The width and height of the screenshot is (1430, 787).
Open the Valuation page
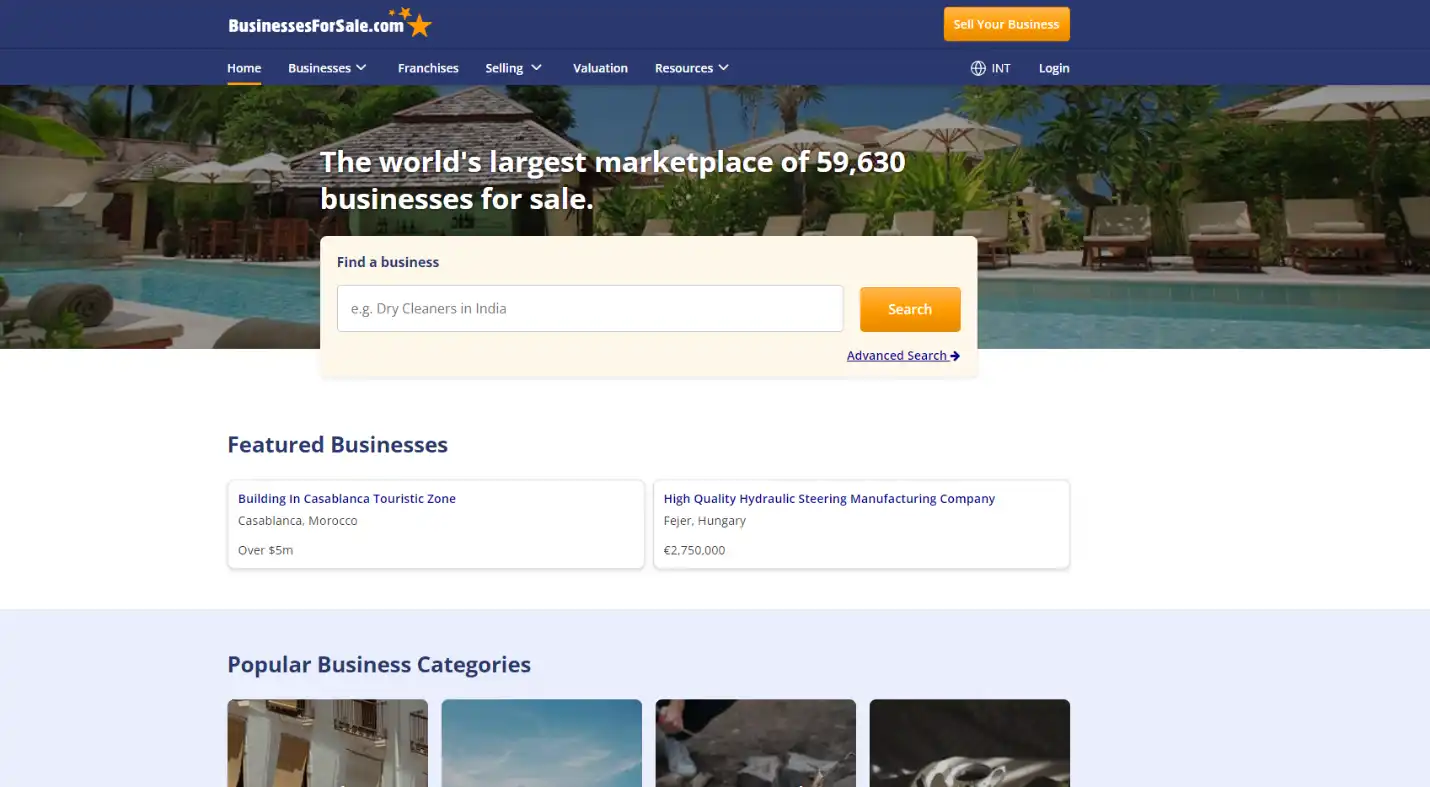point(600,68)
